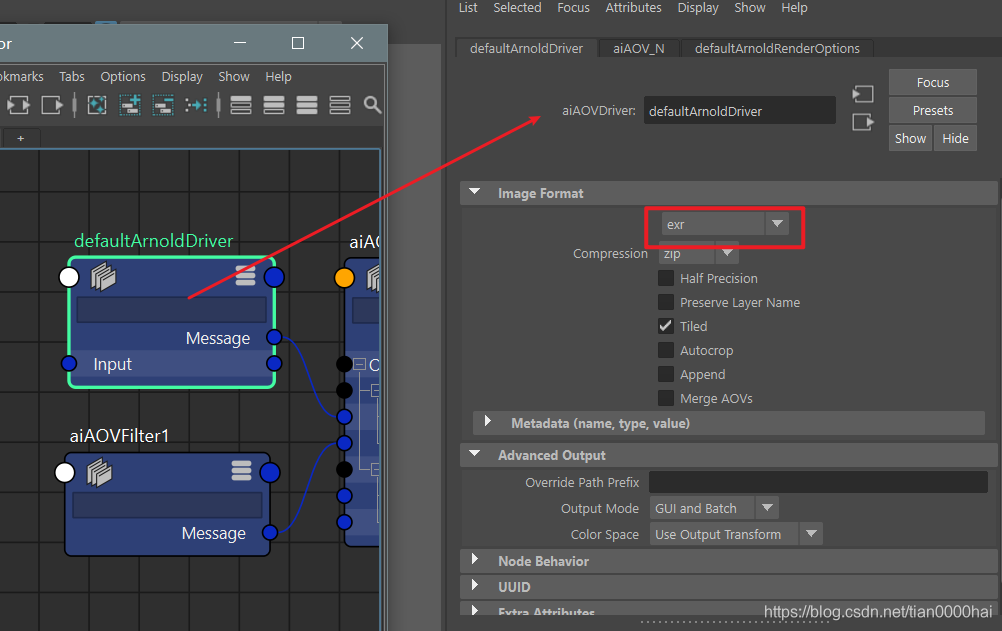1002x631 pixels.
Task: Click defaultArnoldDriver node type icon
Action: point(103,277)
